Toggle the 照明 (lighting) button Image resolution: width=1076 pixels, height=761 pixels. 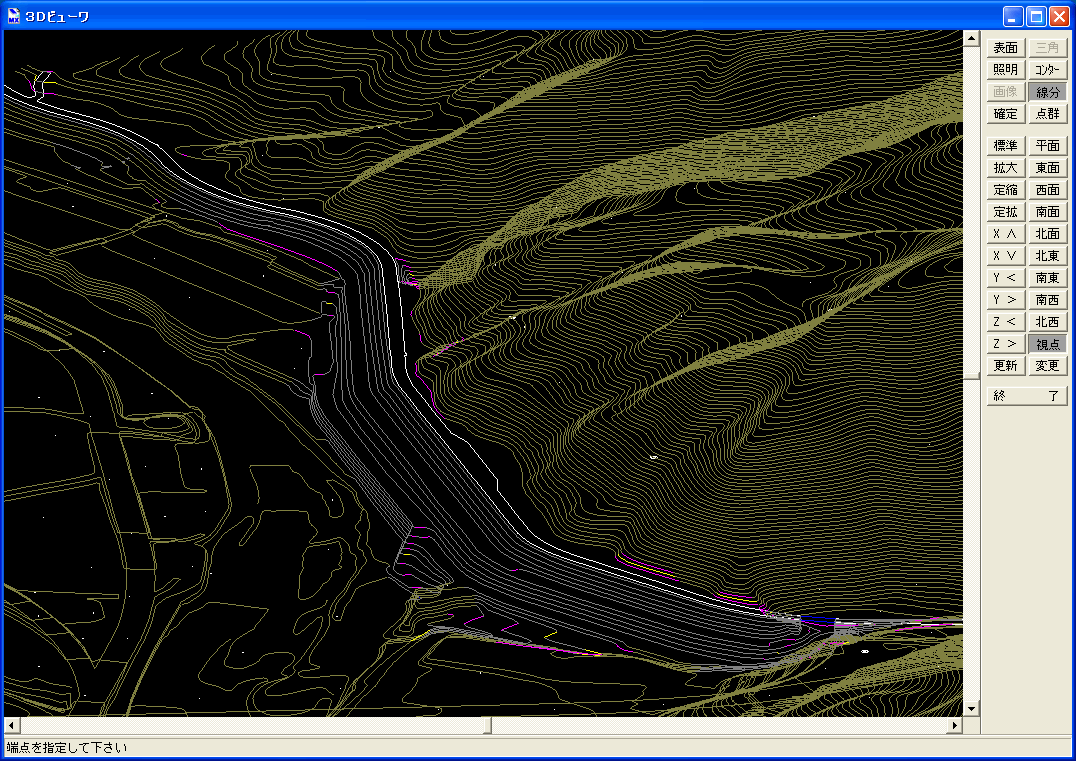1006,70
